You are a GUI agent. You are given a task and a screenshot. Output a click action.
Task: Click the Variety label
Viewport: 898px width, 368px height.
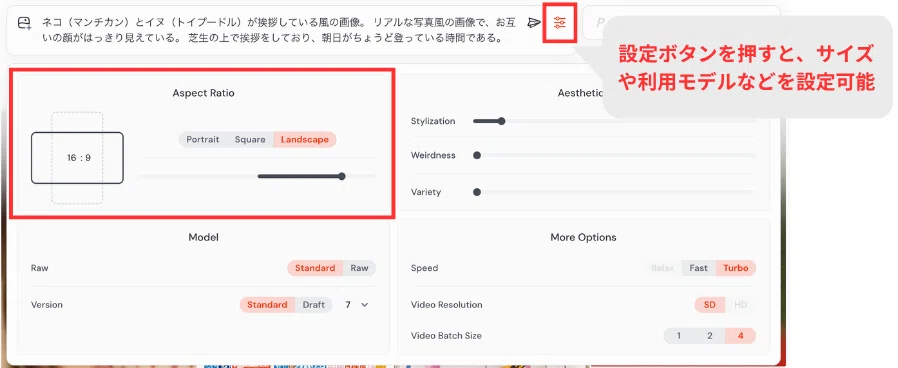click(x=426, y=192)
